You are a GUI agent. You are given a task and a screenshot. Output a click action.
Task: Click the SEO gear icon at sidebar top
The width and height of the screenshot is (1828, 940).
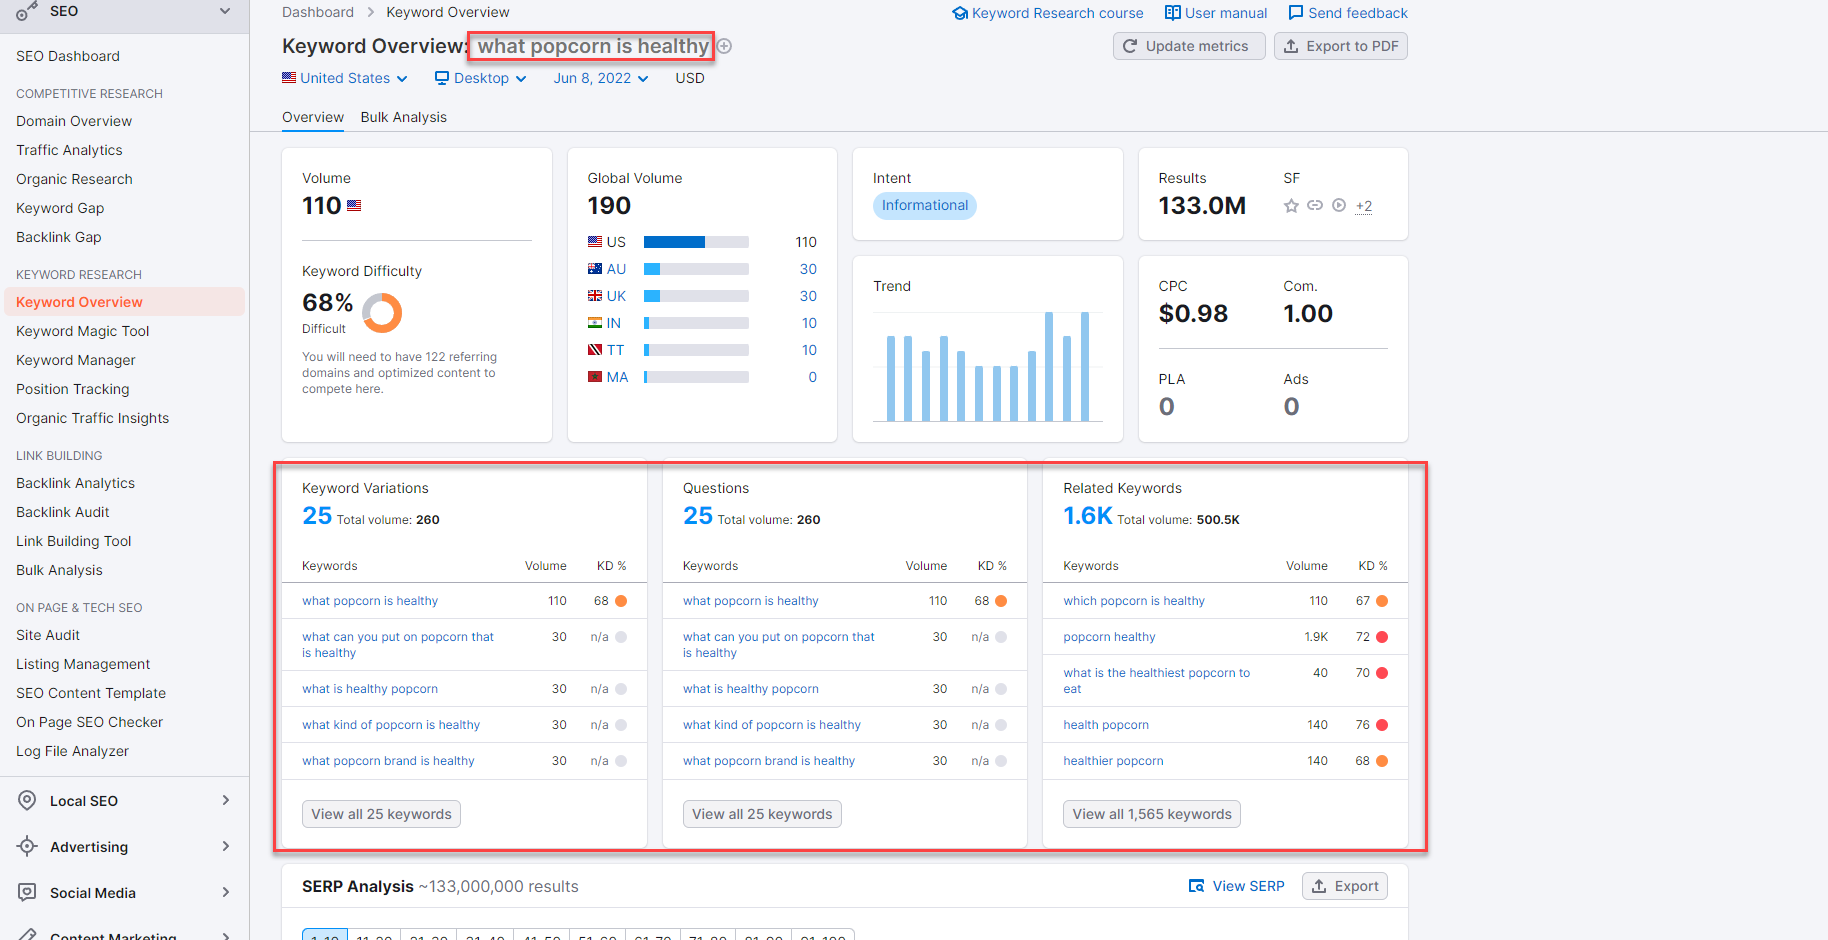[26, 12]
